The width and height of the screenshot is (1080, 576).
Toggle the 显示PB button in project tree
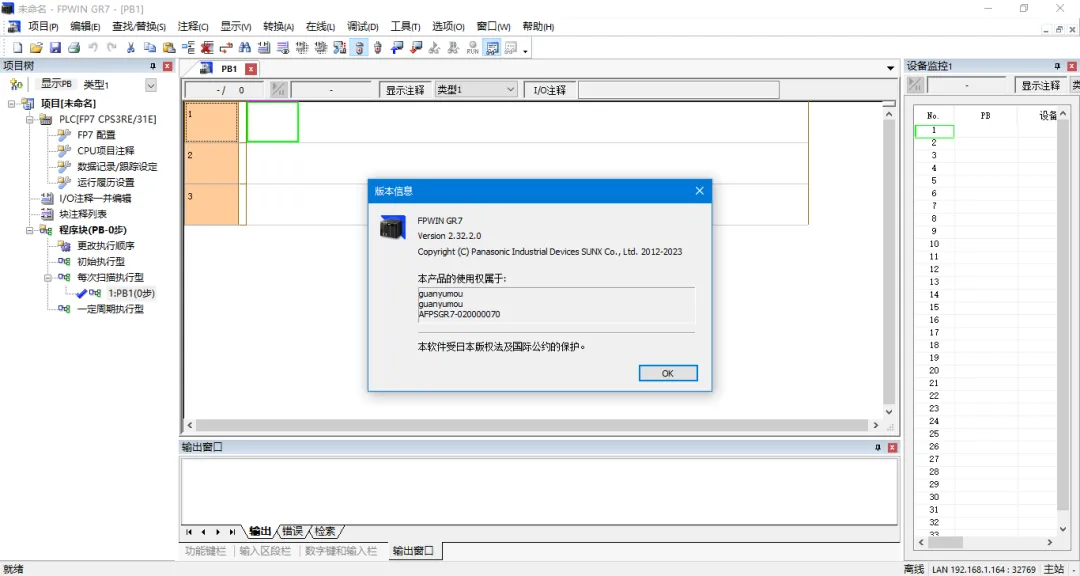[x=55, y=84]
